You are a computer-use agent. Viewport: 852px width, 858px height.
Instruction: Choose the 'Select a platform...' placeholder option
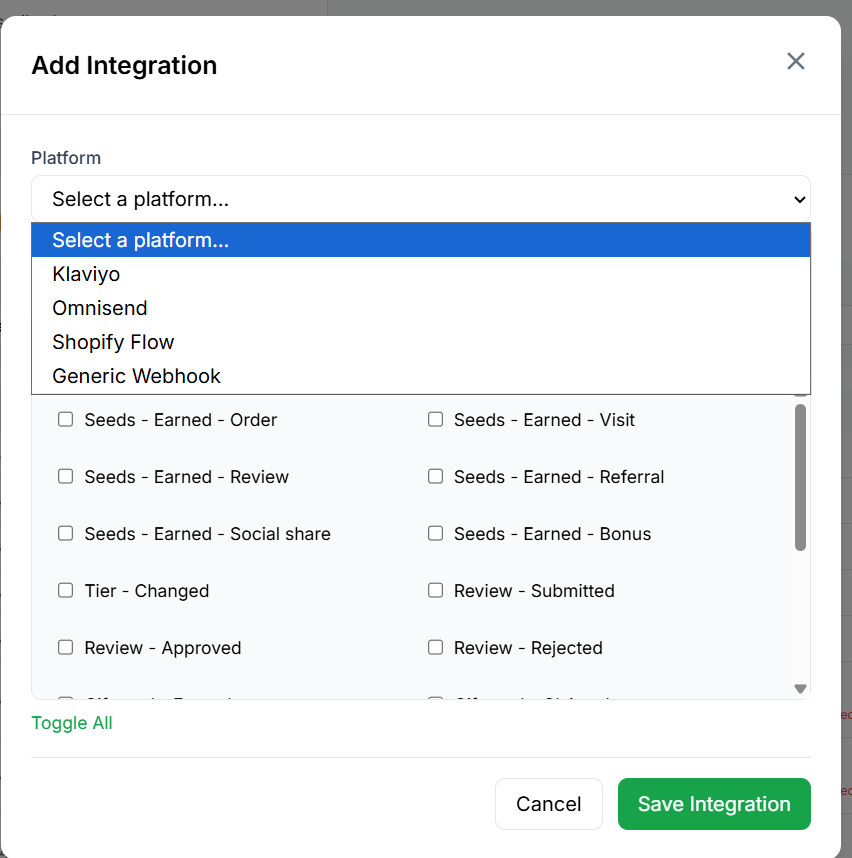click(x=140, y=240)
